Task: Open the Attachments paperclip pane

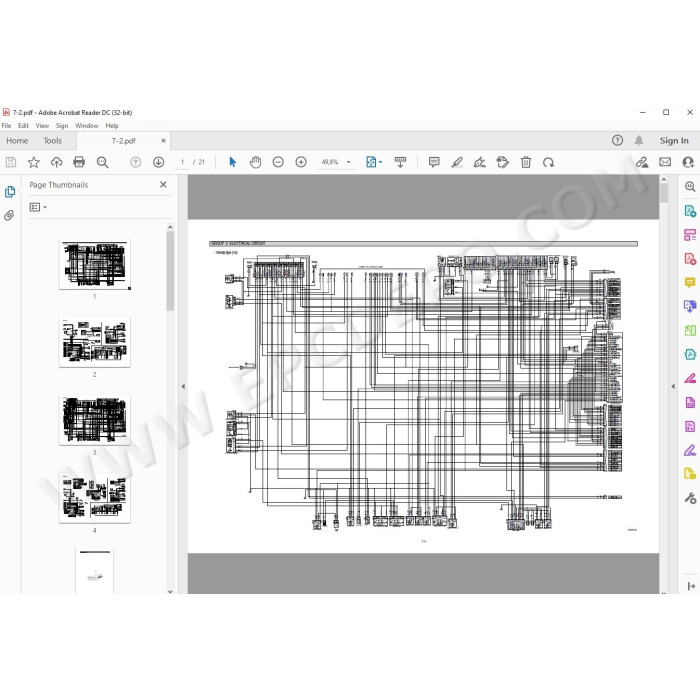Action: point(9,216)
